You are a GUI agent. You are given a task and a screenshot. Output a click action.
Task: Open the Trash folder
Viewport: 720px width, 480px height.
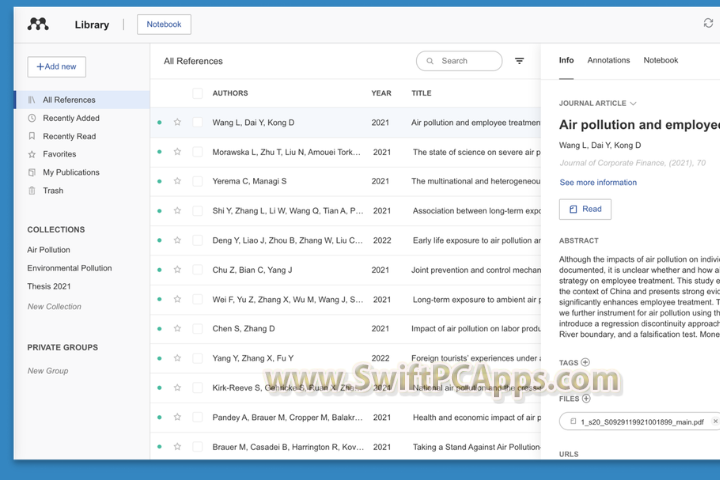53,191
